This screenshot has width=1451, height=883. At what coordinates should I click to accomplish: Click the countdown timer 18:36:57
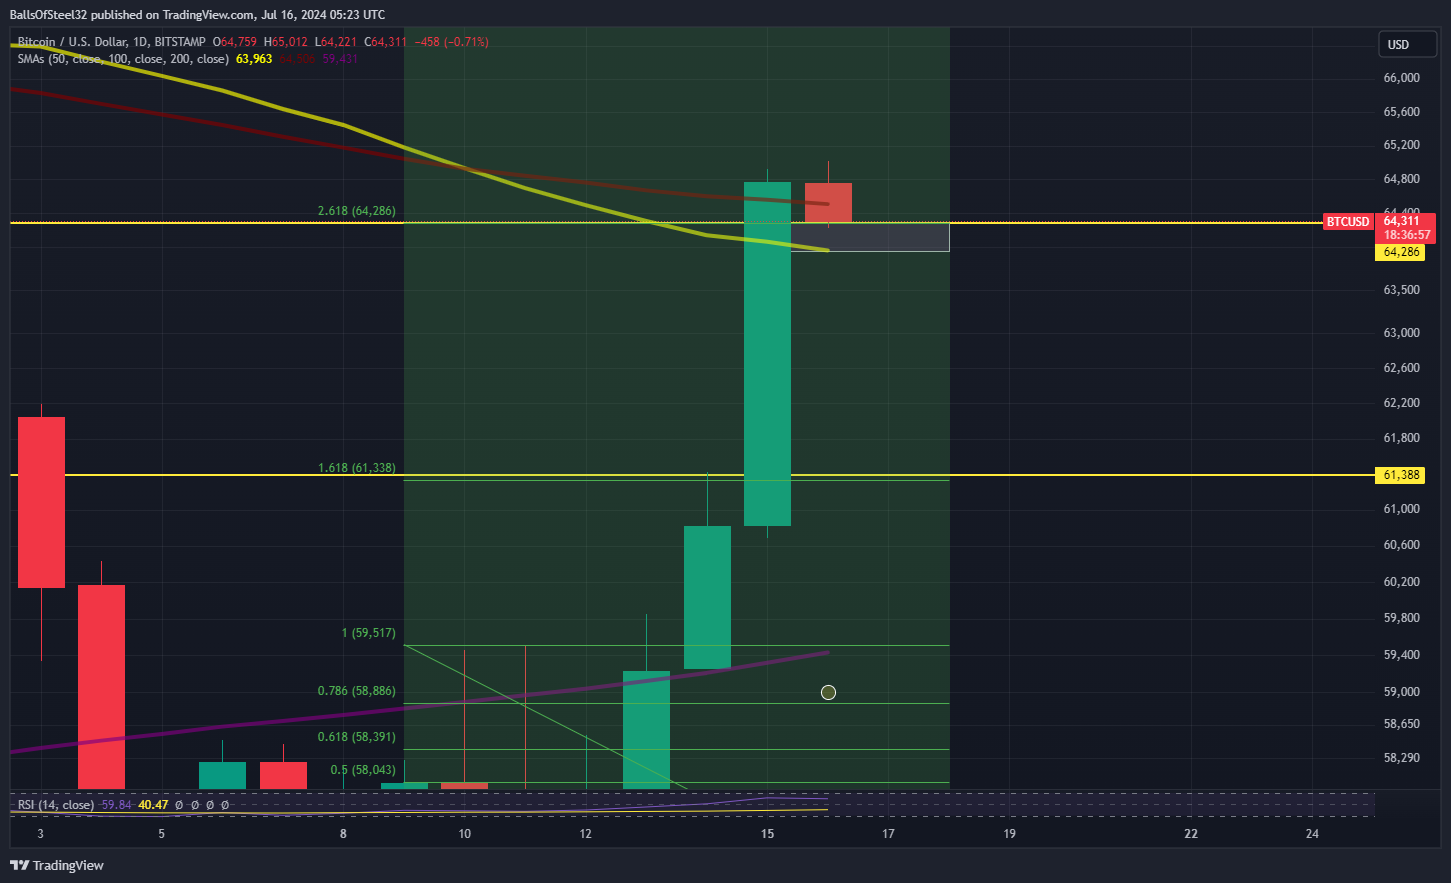pos(1407,235)
